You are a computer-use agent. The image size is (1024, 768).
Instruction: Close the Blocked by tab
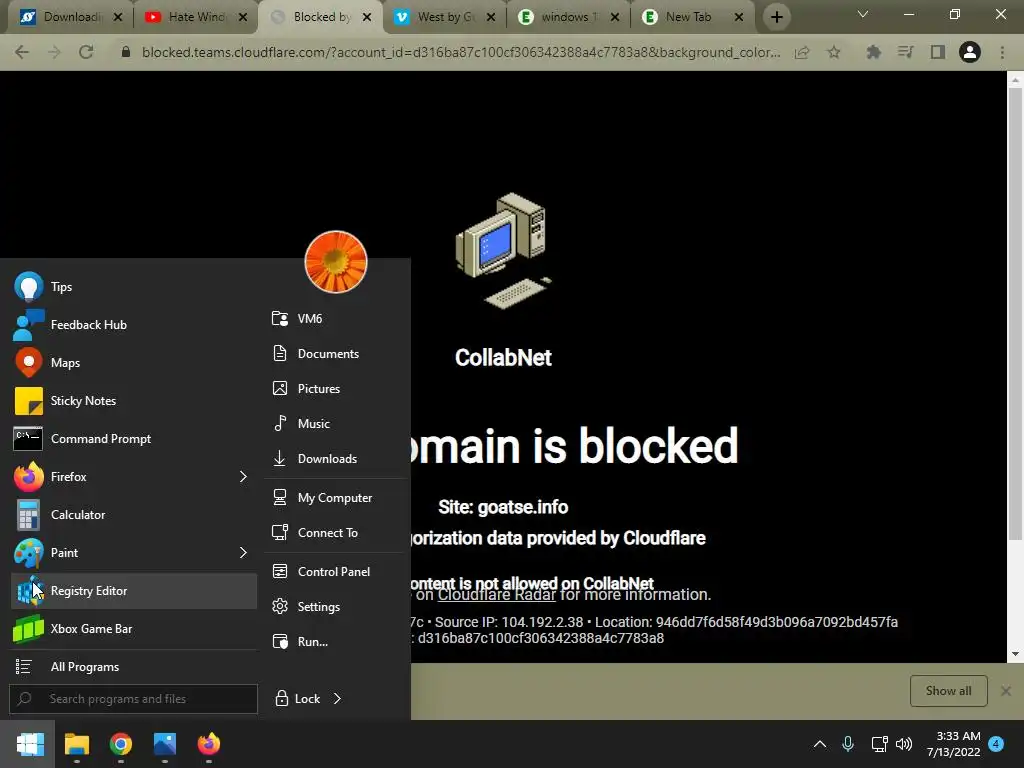coord(367,17)
